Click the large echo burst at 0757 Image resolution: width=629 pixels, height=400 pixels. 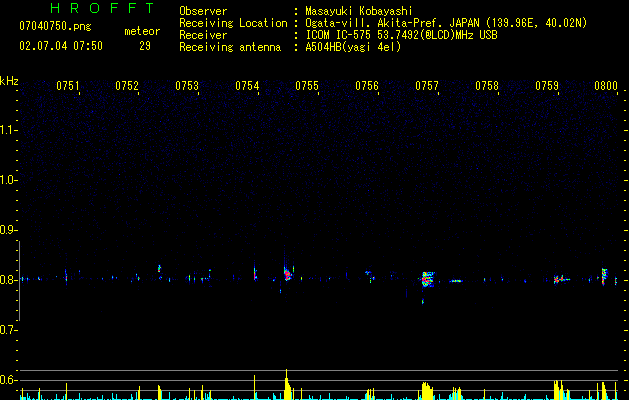(428, 279)
